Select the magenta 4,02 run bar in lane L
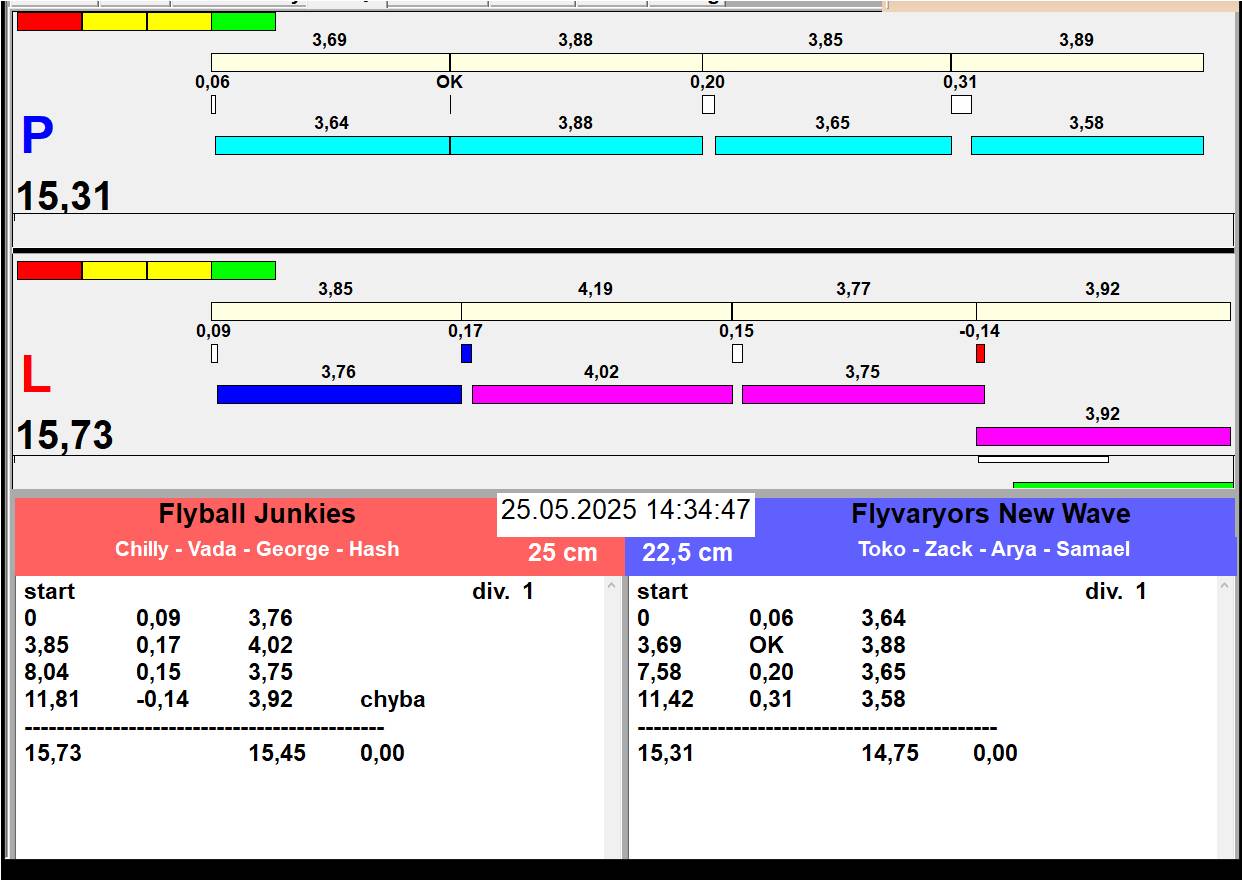Viewport: 1242px width, 880px height. [602, 394]
